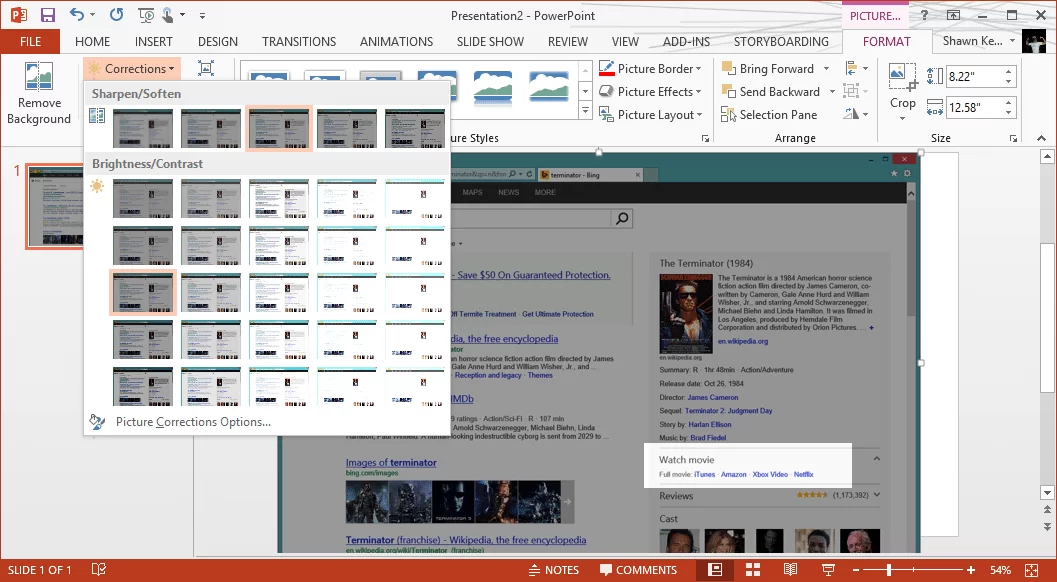Open the Selection Pane

pos(768,115)
